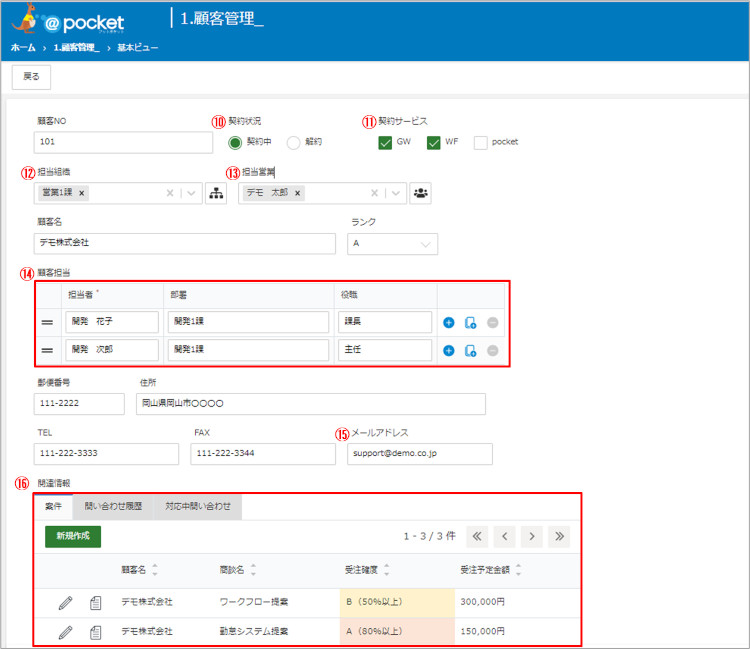Click the 顧客NO input field

pyautogui.click(x=123, y=143)
